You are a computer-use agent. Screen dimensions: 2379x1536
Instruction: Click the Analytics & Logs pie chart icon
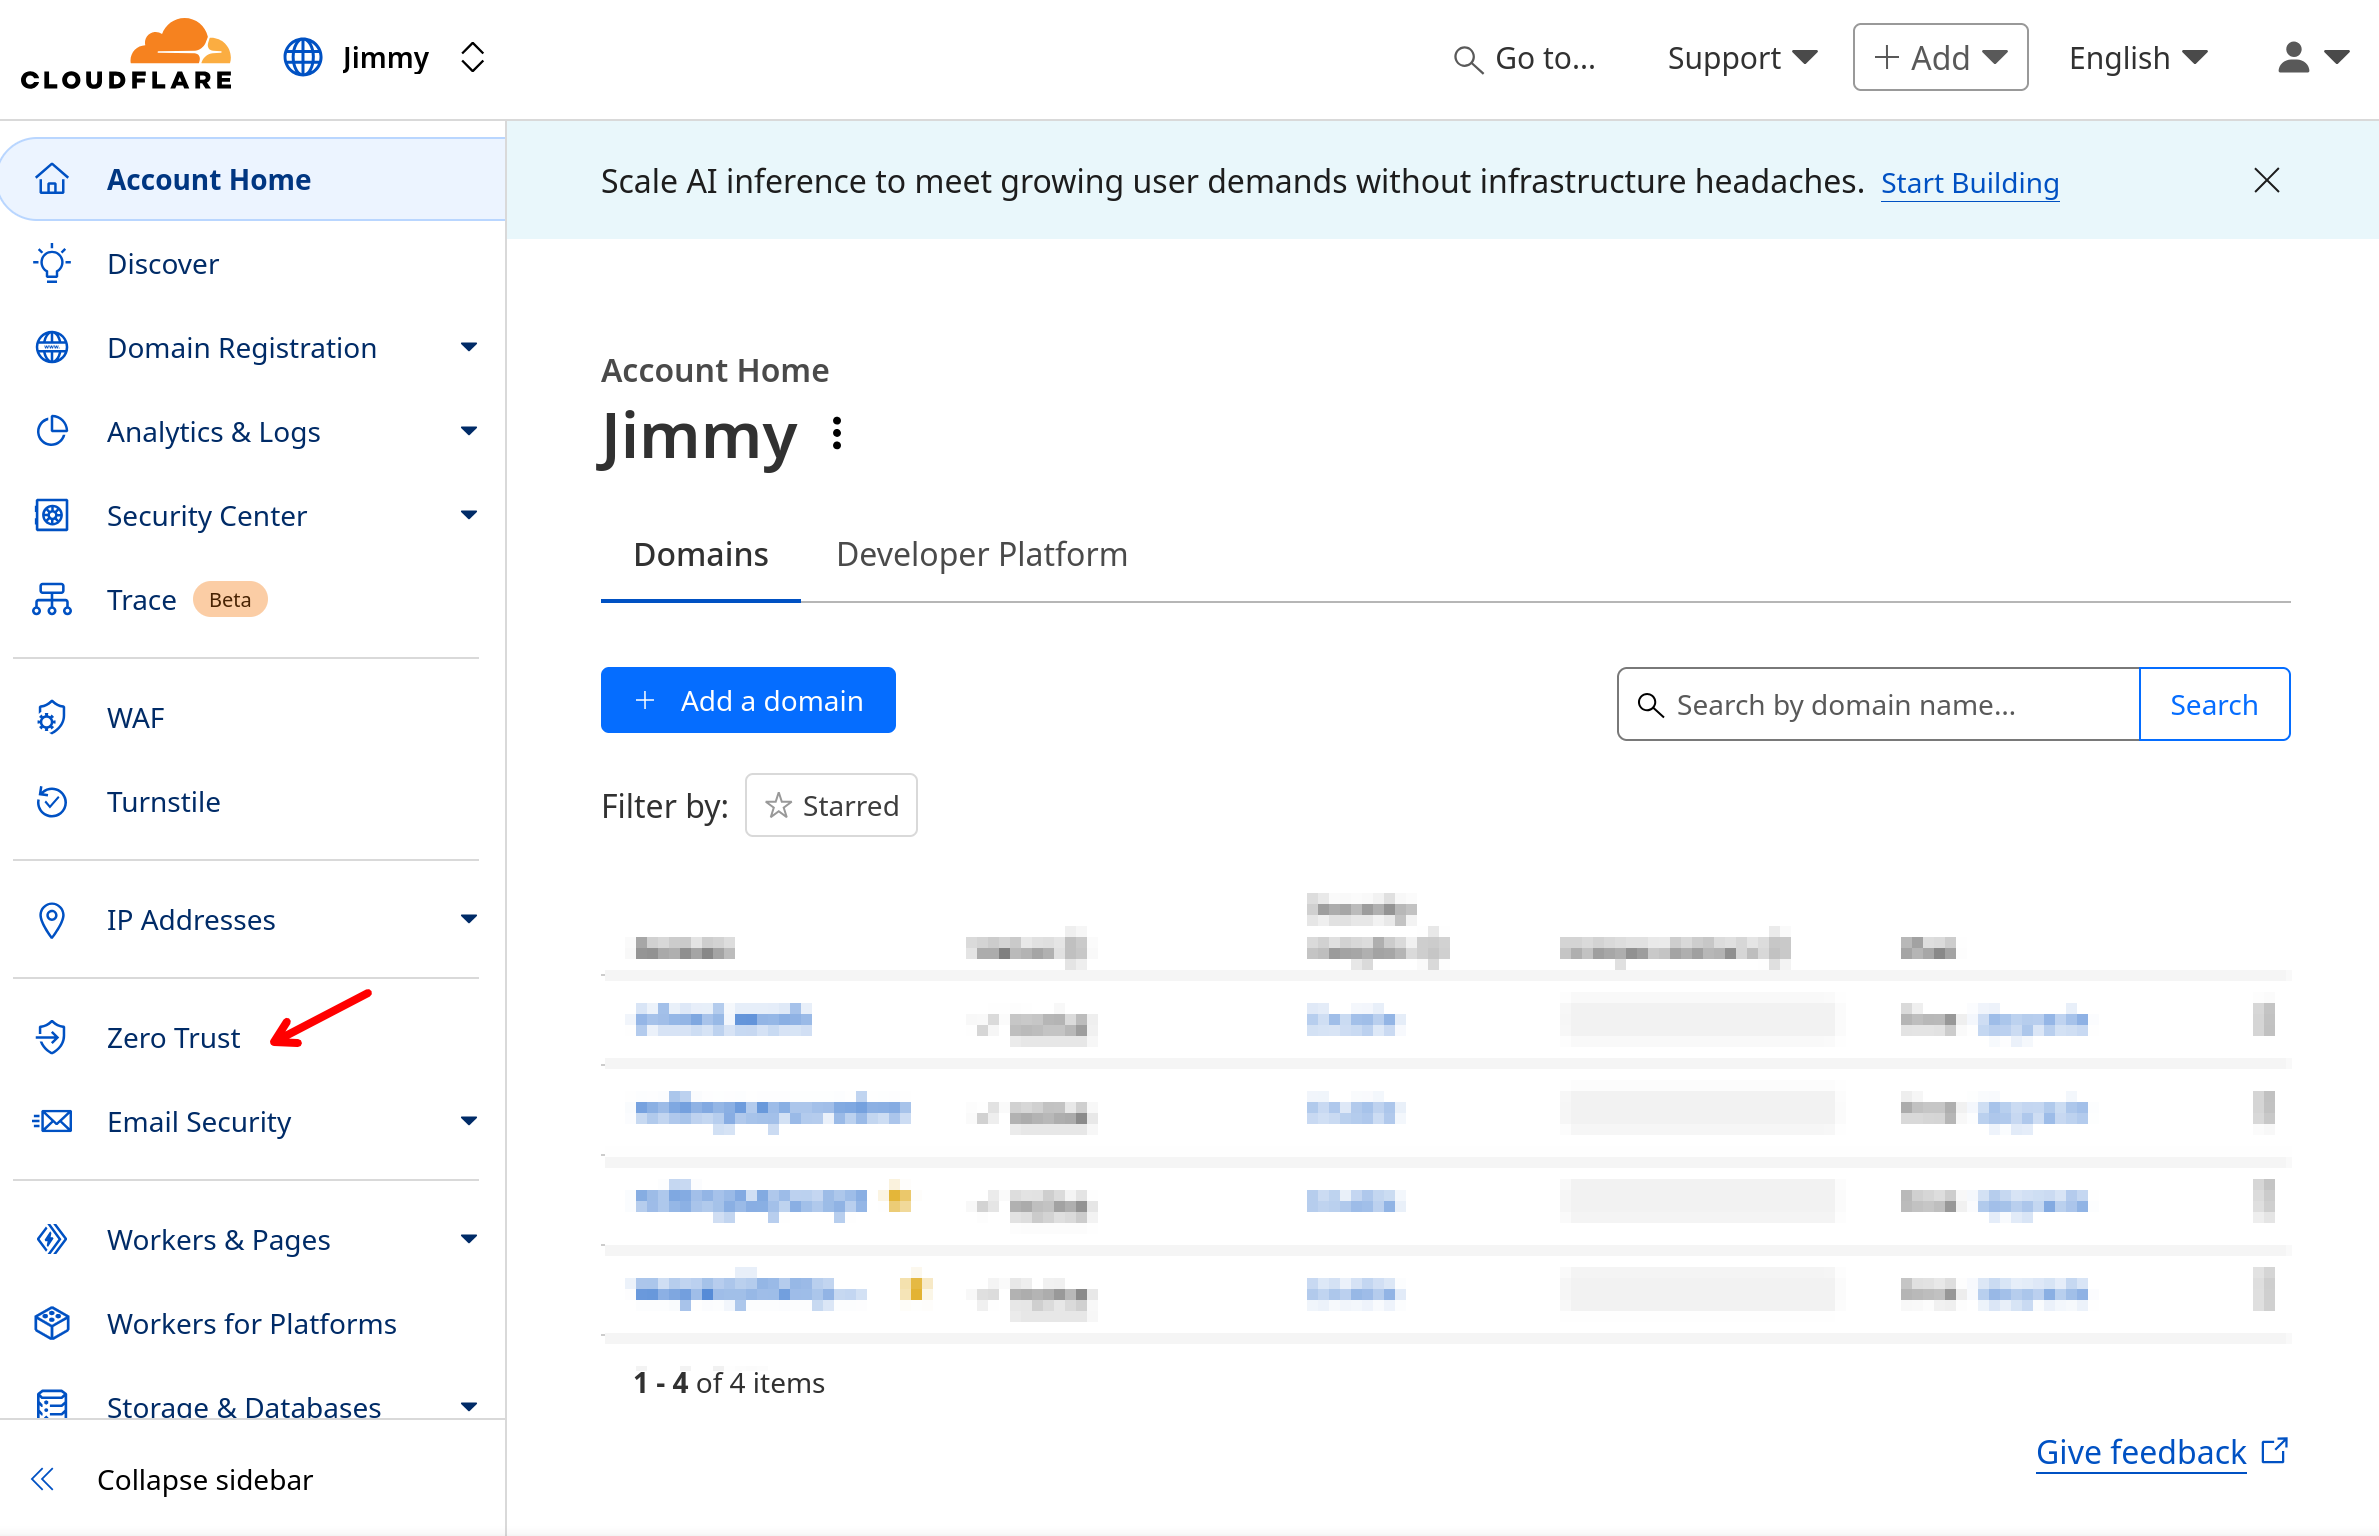(x=52, y=431)
